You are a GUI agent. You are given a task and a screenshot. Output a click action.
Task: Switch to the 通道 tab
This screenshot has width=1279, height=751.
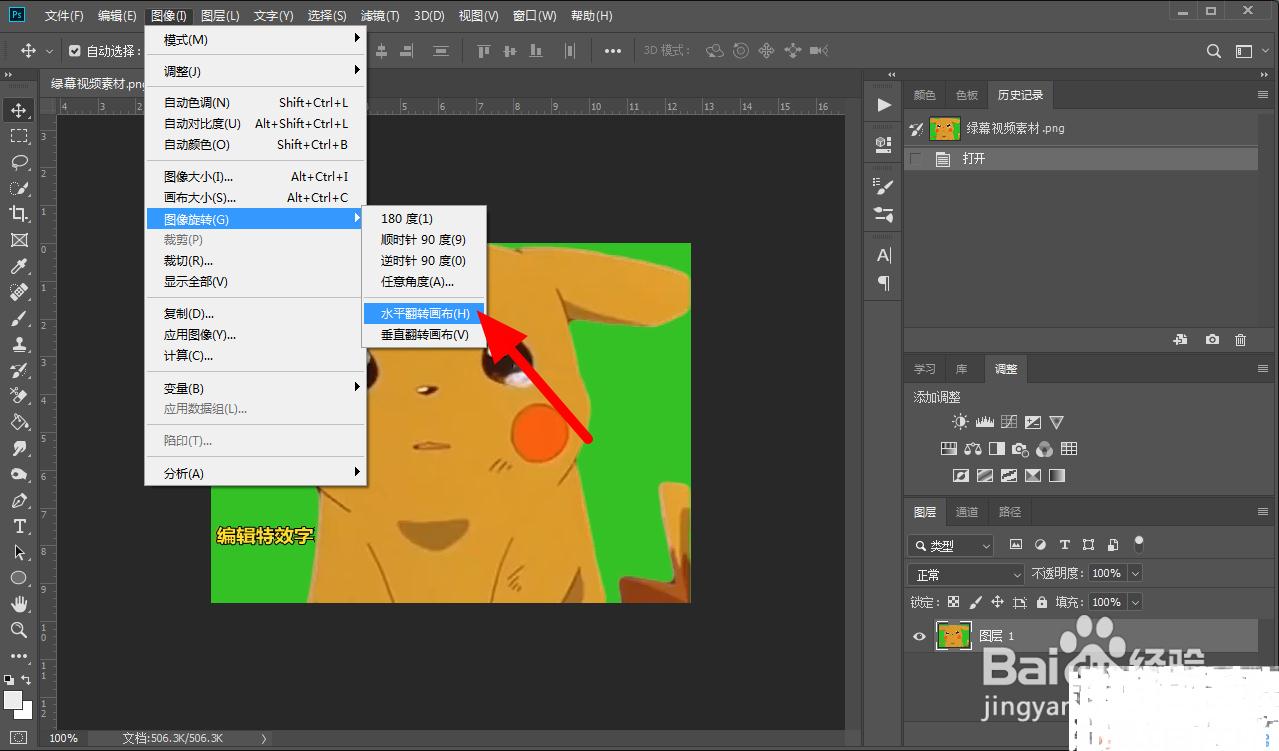click(967, 512)
